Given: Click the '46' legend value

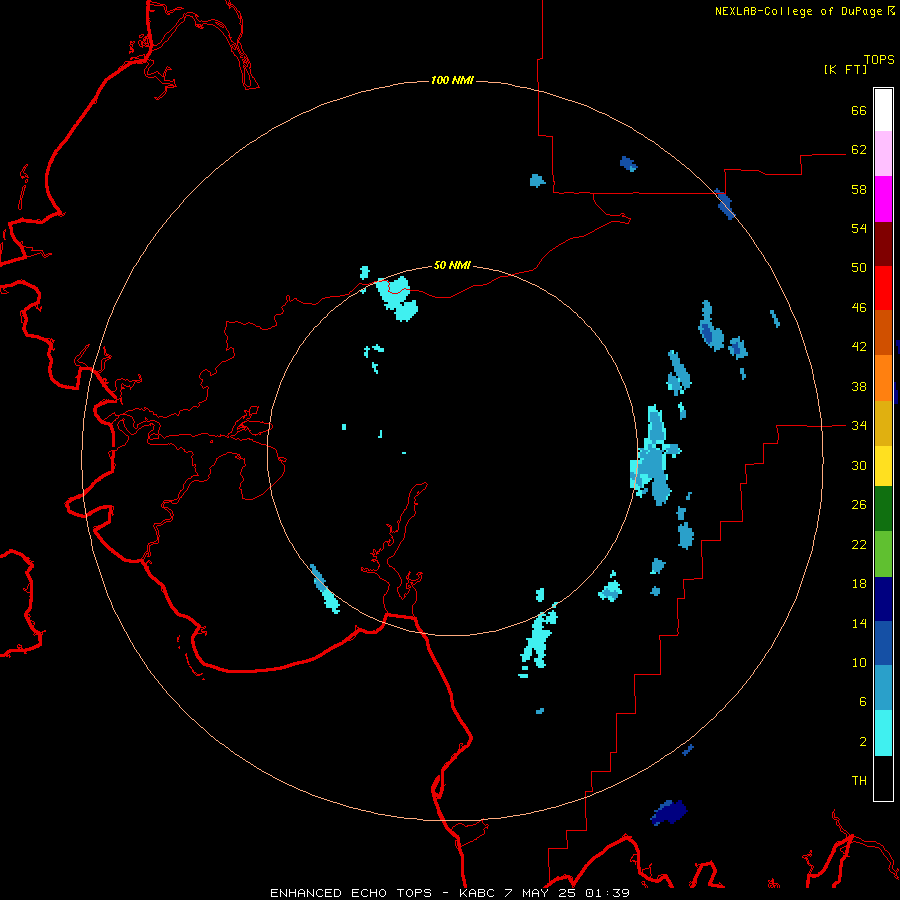Looking at the screenshot, I should click(859, 308).
